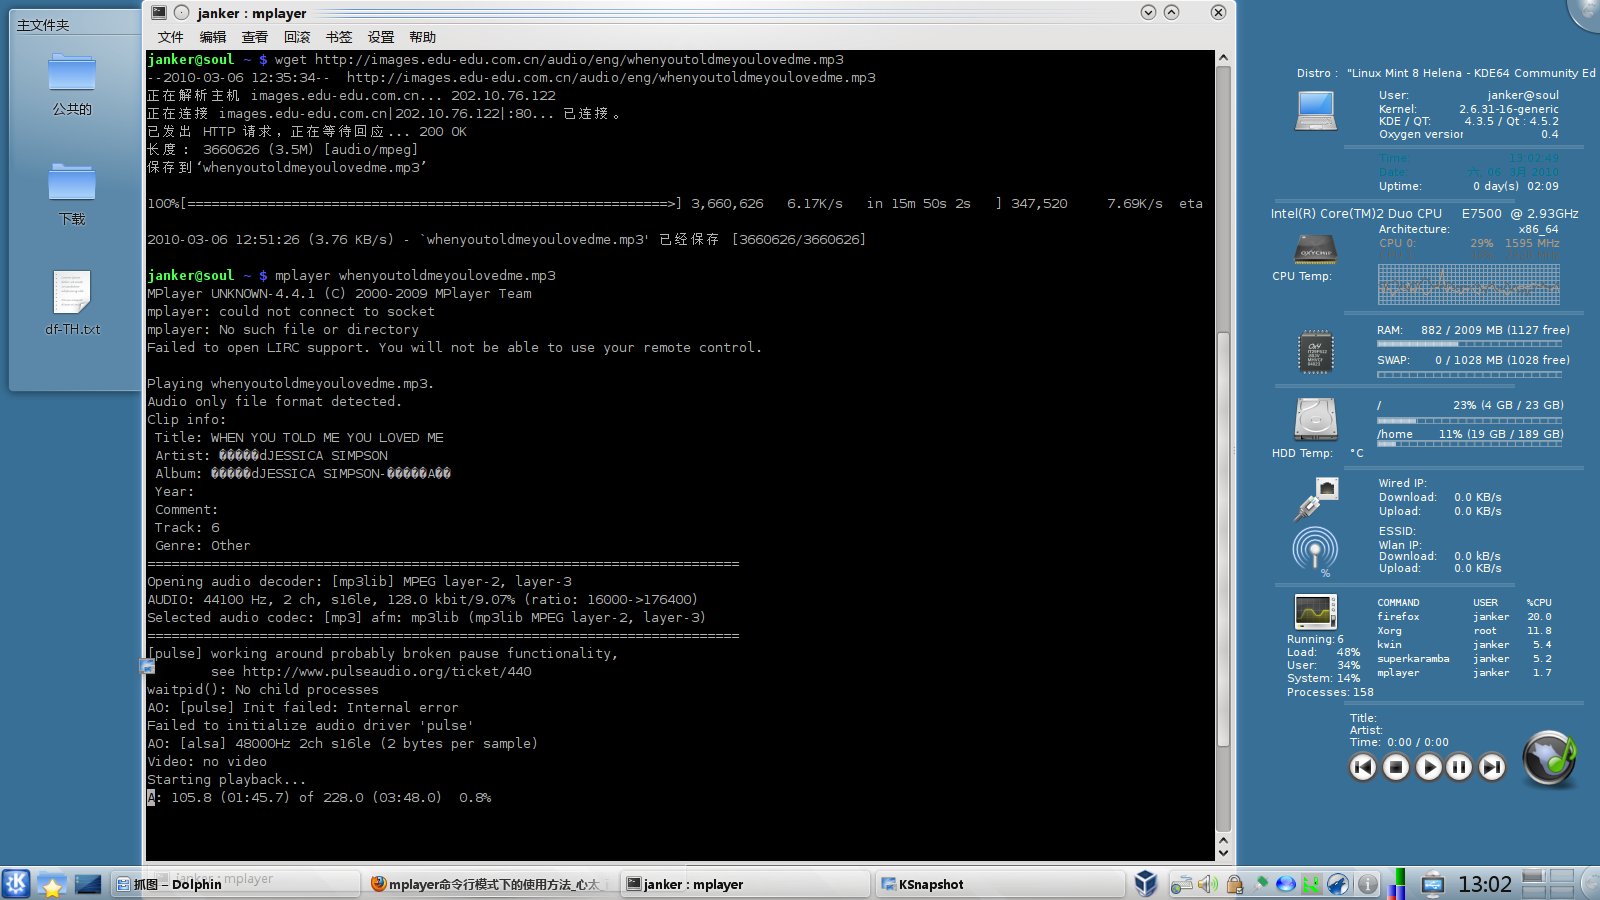The height and width of the screenshot is (900, 1600).
Task: Switch to 抓图 – Dolphin taskbar window
Action: click(x=235, y=884)
